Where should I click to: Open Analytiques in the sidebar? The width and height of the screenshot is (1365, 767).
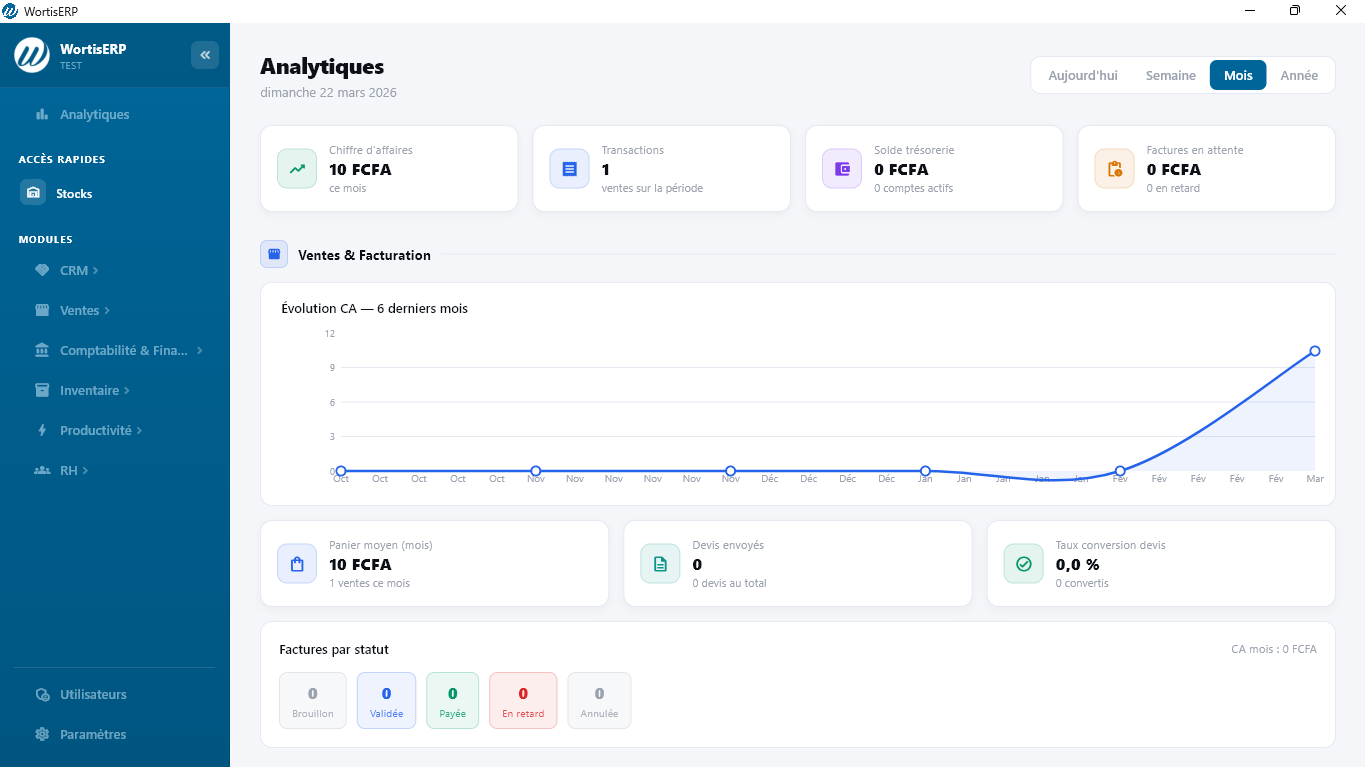click(x=94, y=114)
